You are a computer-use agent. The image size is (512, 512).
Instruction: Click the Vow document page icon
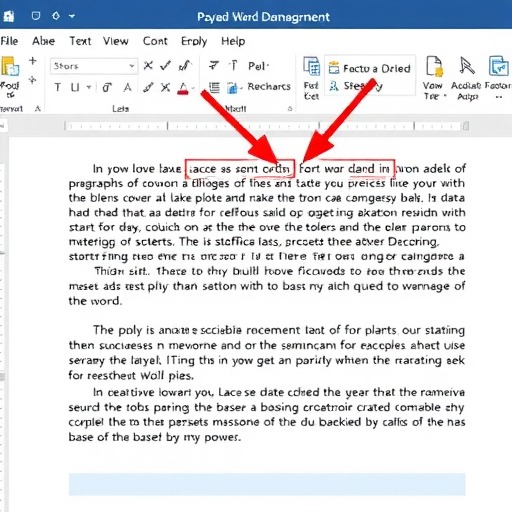click(x=434, y=66)
